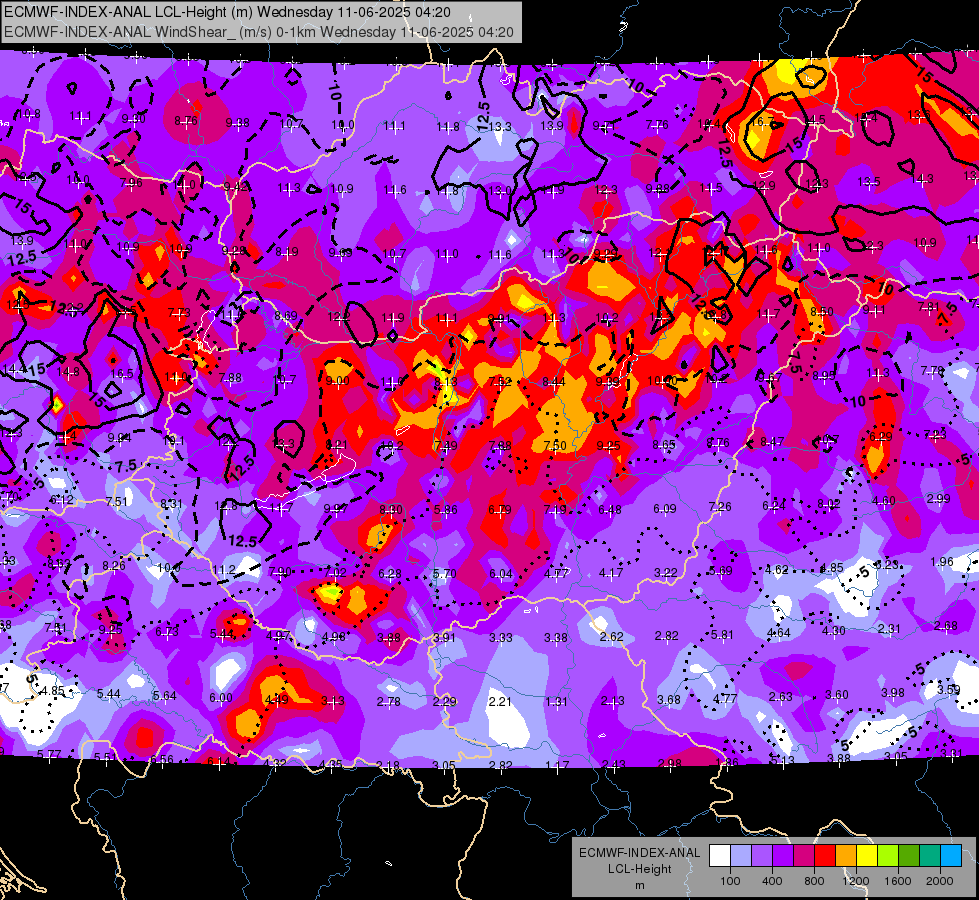Image resolution: width=979 pixels, height=900 pixels.
Task: Click the legend tick label 1600
Action: point(898,881)
